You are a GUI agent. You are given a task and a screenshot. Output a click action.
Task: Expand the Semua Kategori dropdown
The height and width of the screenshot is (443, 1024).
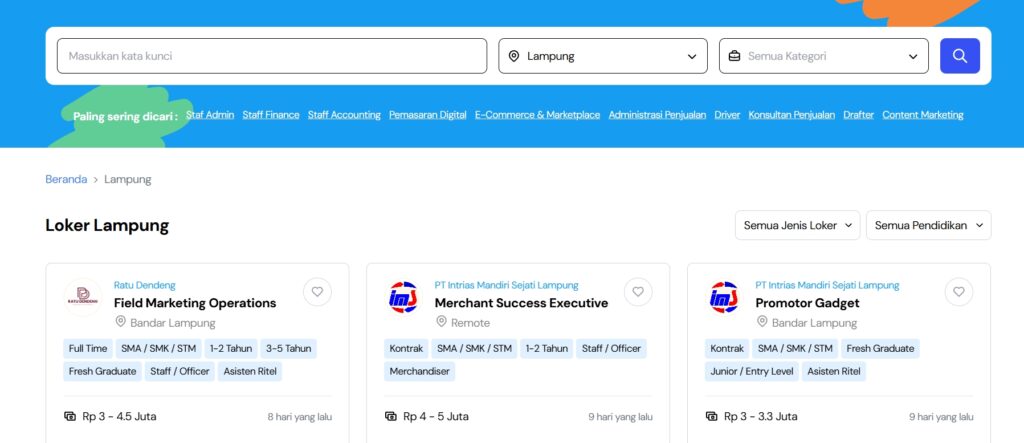[x=912, y=57]
